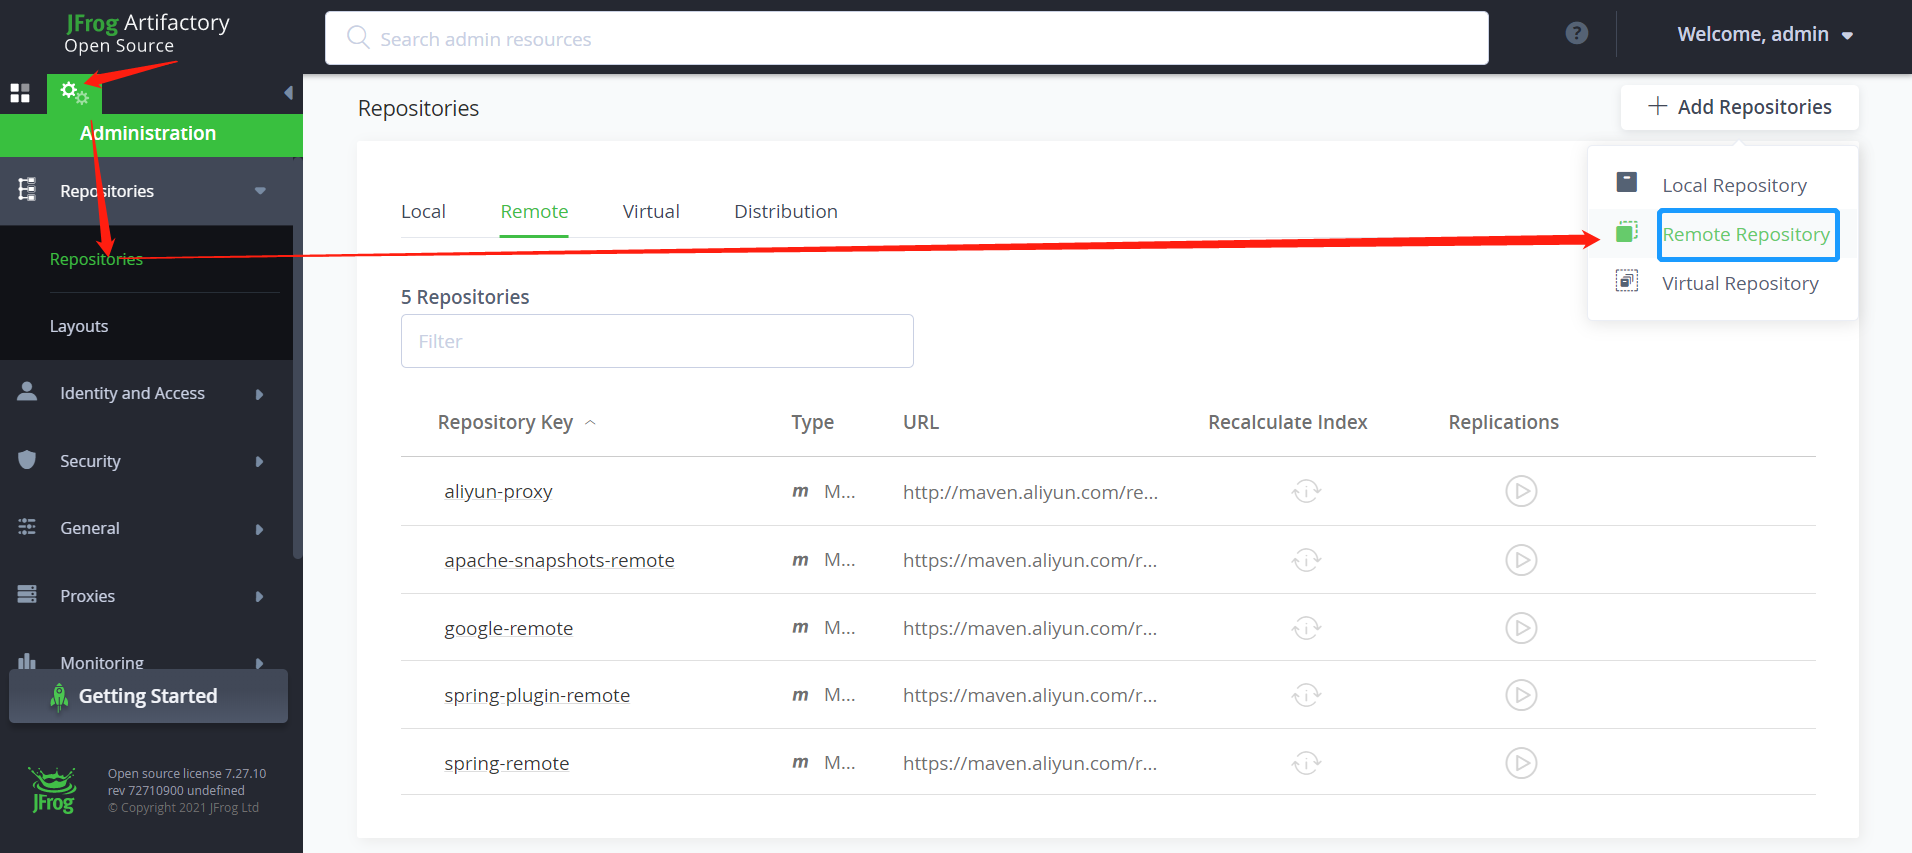Screen dimensions: 1912x853
Task: Click the Recalculate Index column header
Action: point(1287,422)
